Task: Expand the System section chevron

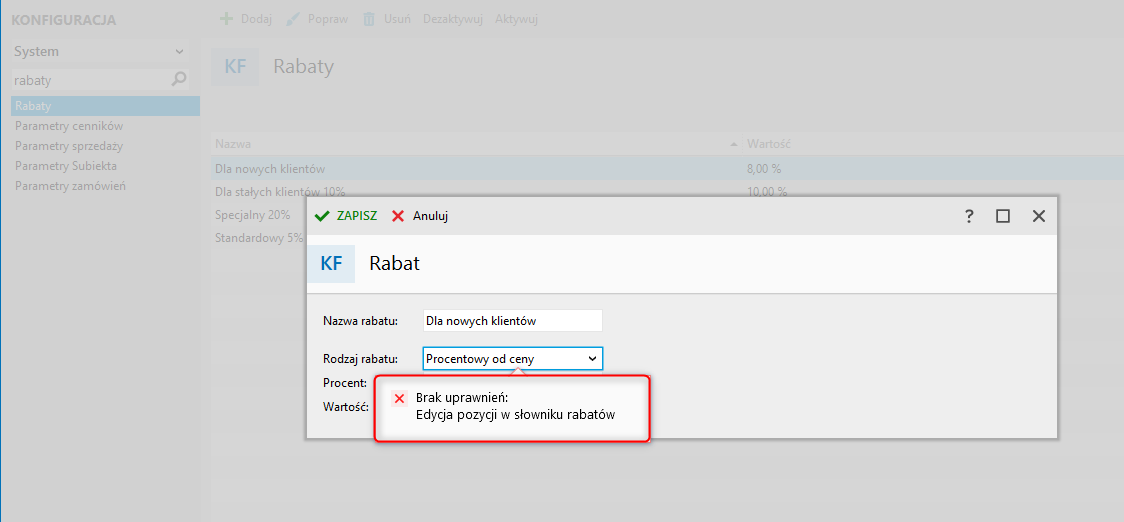Action: click(179, 52)
